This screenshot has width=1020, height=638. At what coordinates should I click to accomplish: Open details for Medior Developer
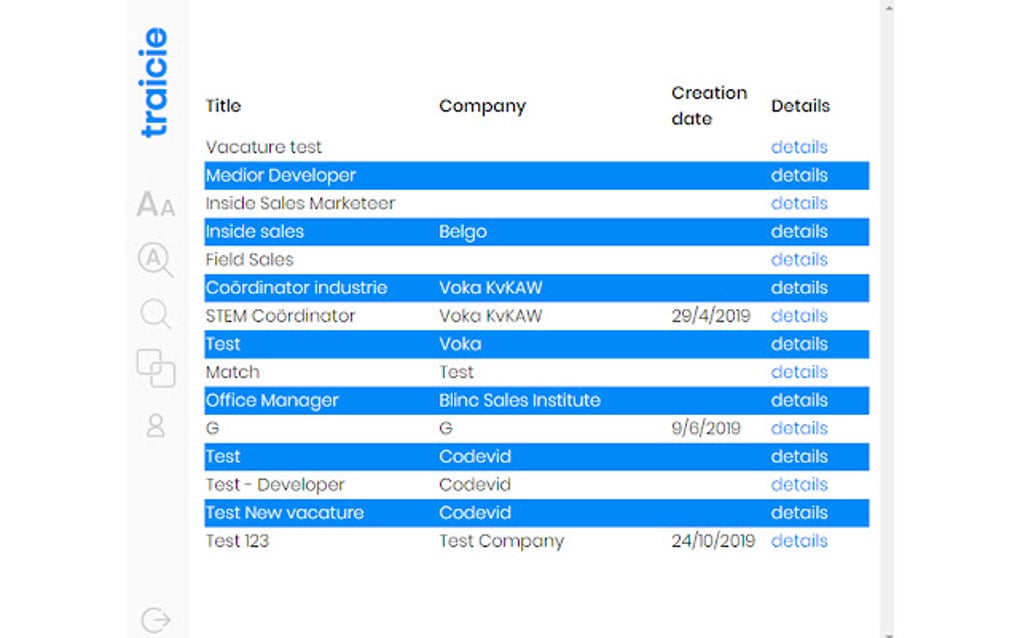click(799, 175)
